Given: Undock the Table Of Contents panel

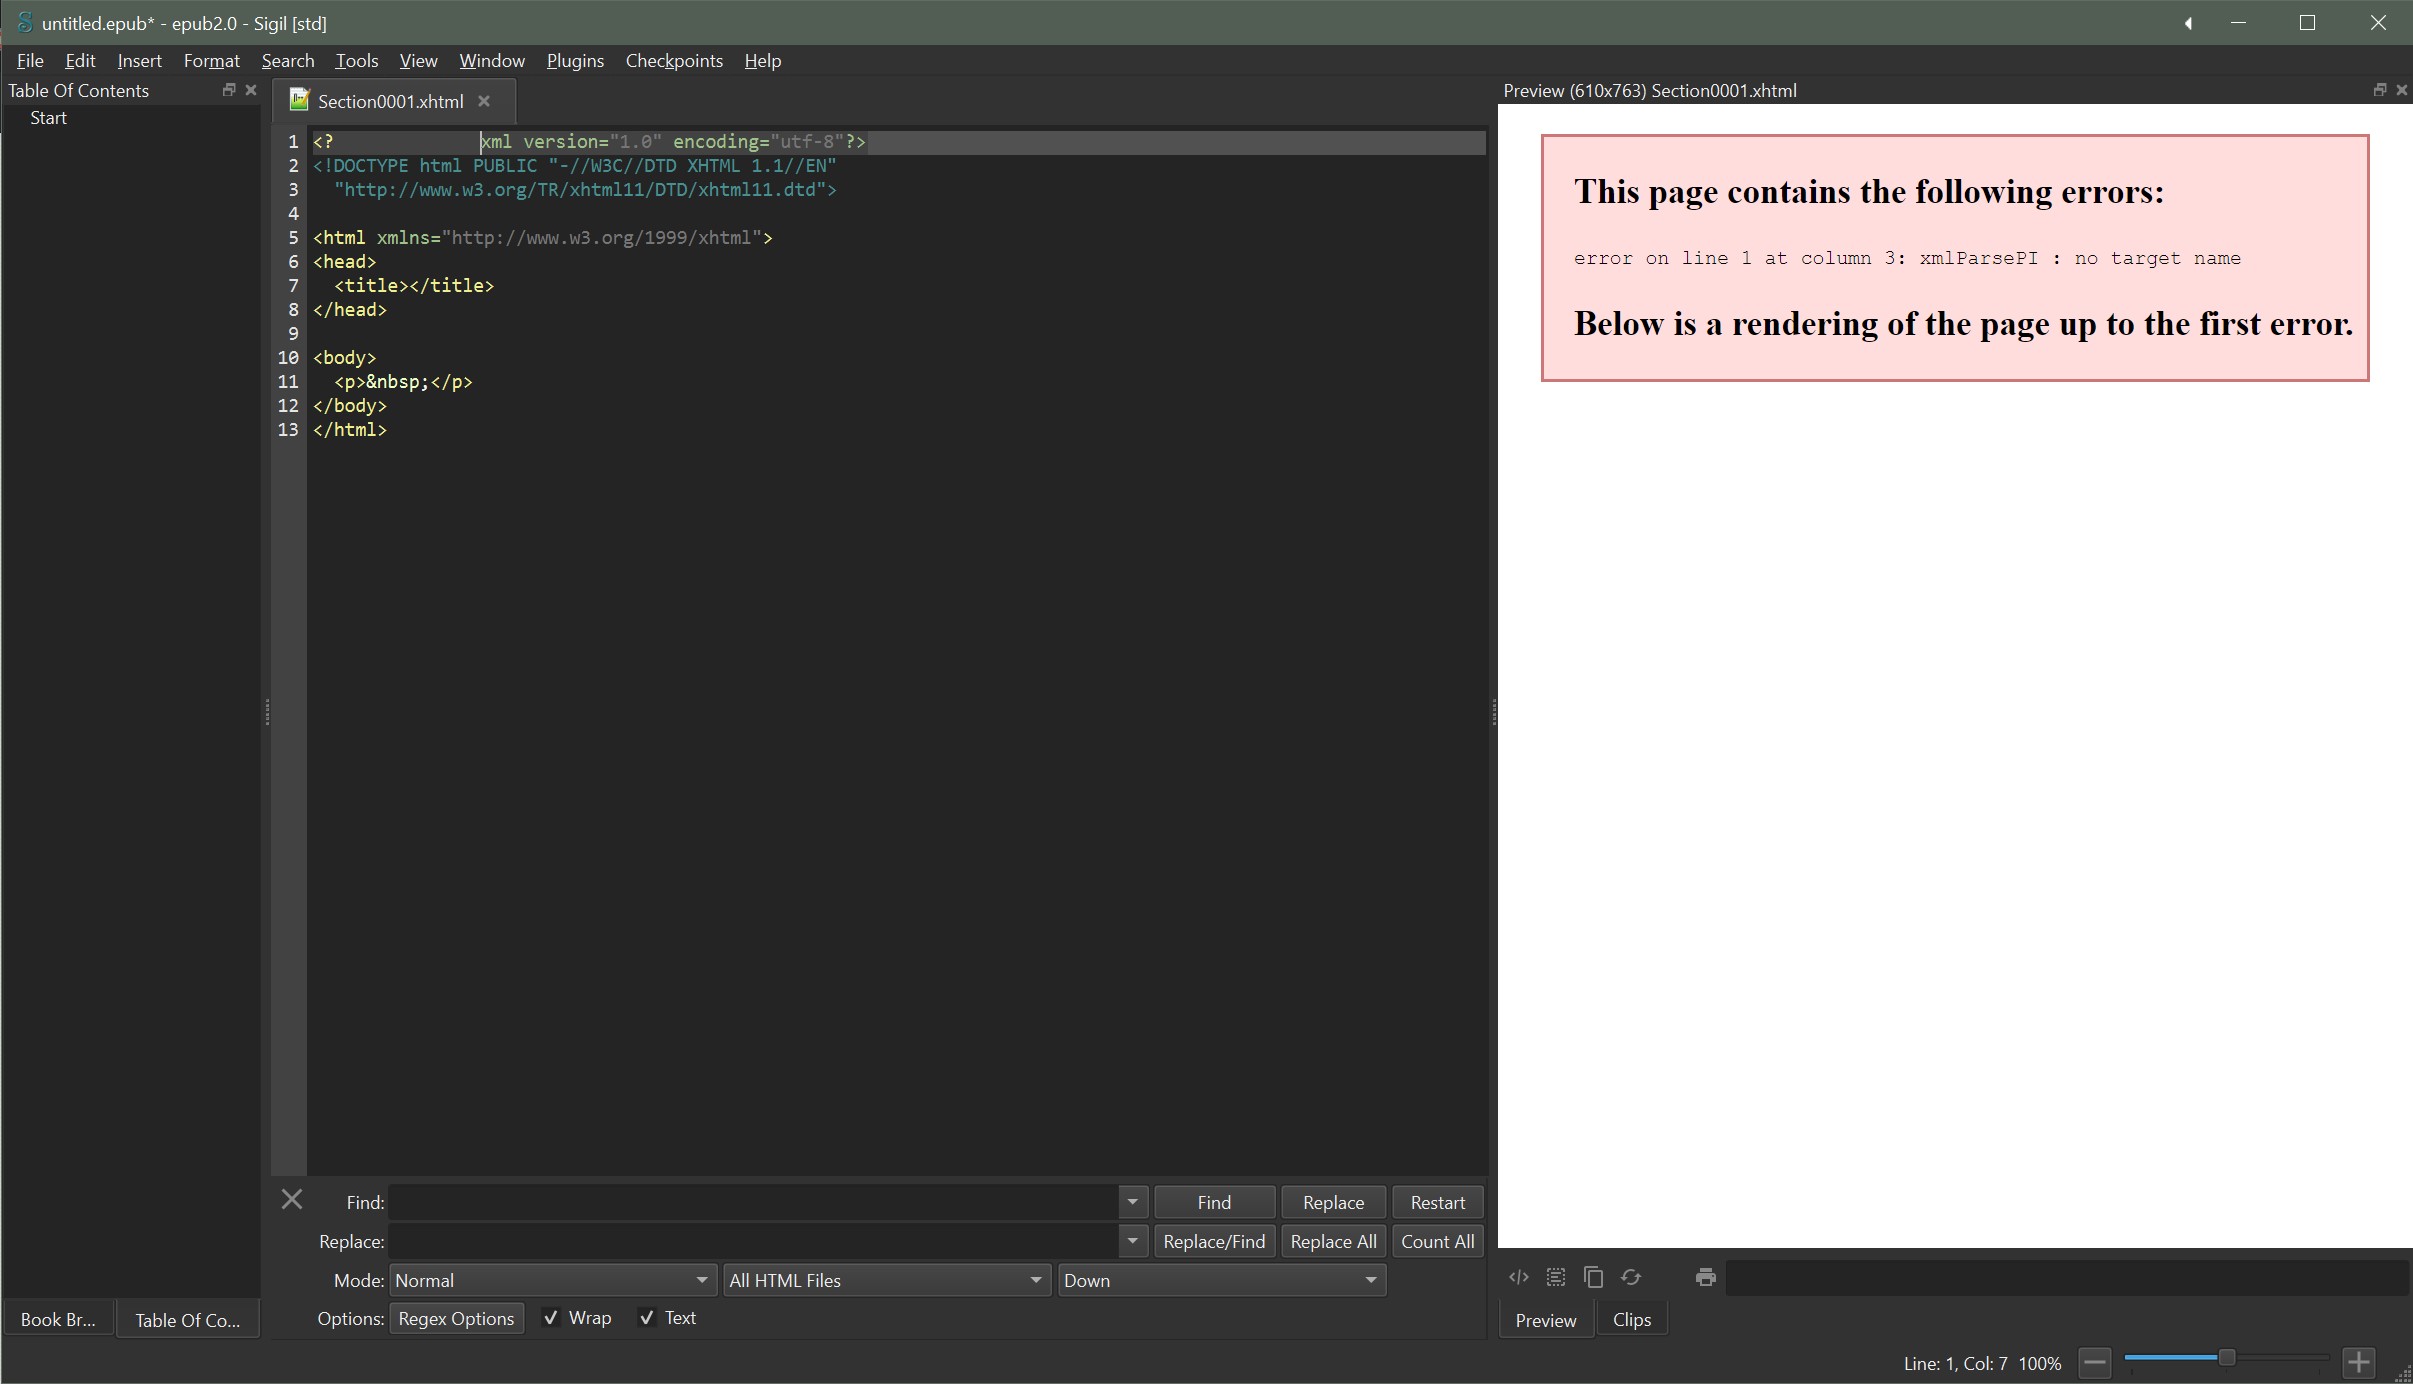Looking at the screenshot, I should click(x=228, y=90).
